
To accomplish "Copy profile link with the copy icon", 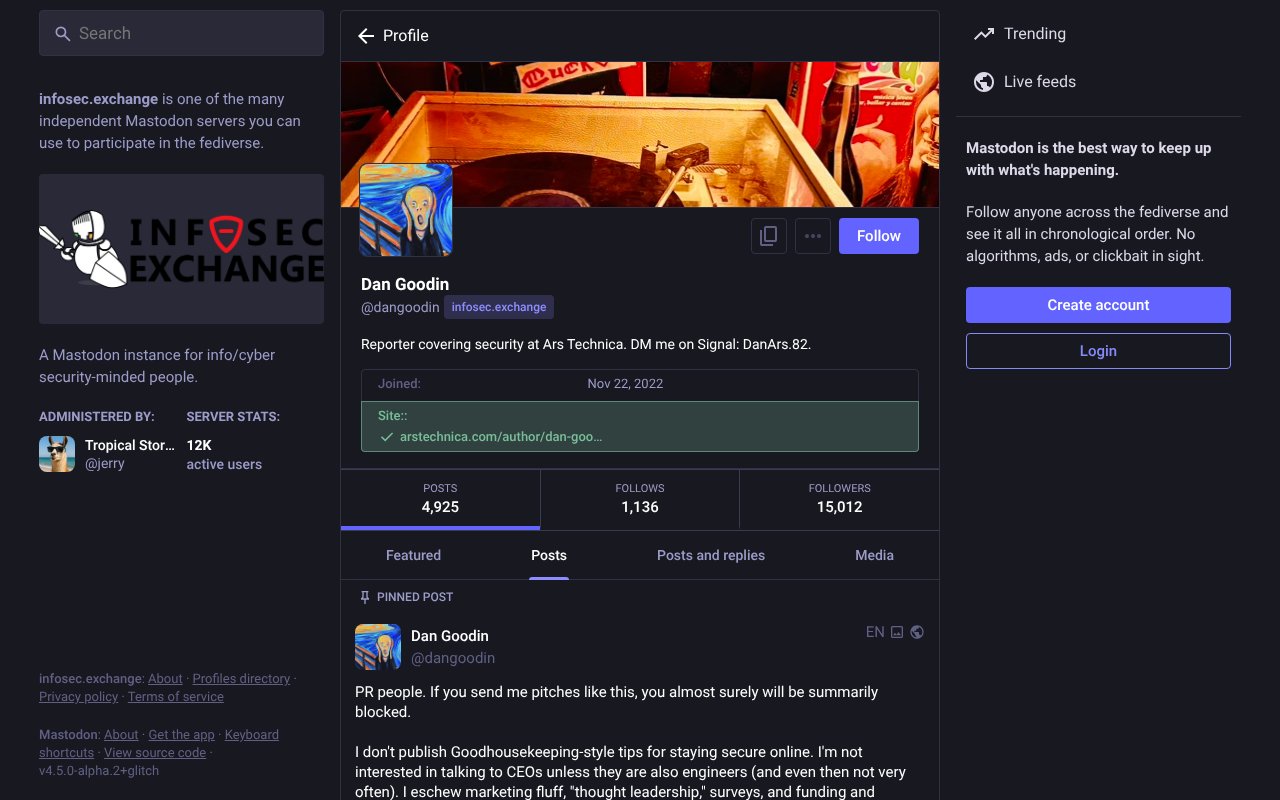I will 769,236.
